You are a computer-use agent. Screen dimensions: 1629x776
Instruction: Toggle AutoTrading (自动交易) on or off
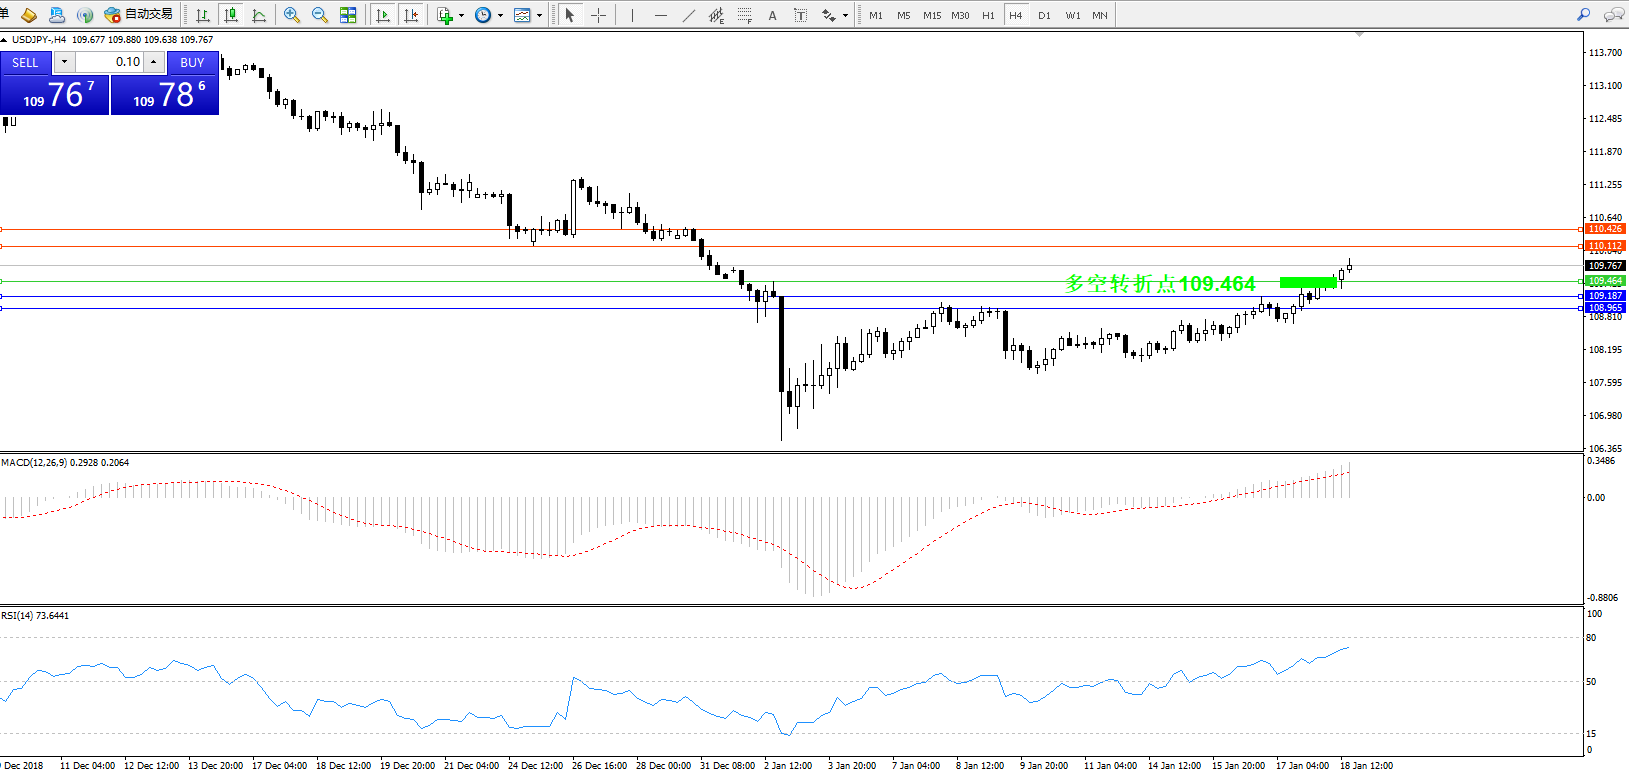139,15
